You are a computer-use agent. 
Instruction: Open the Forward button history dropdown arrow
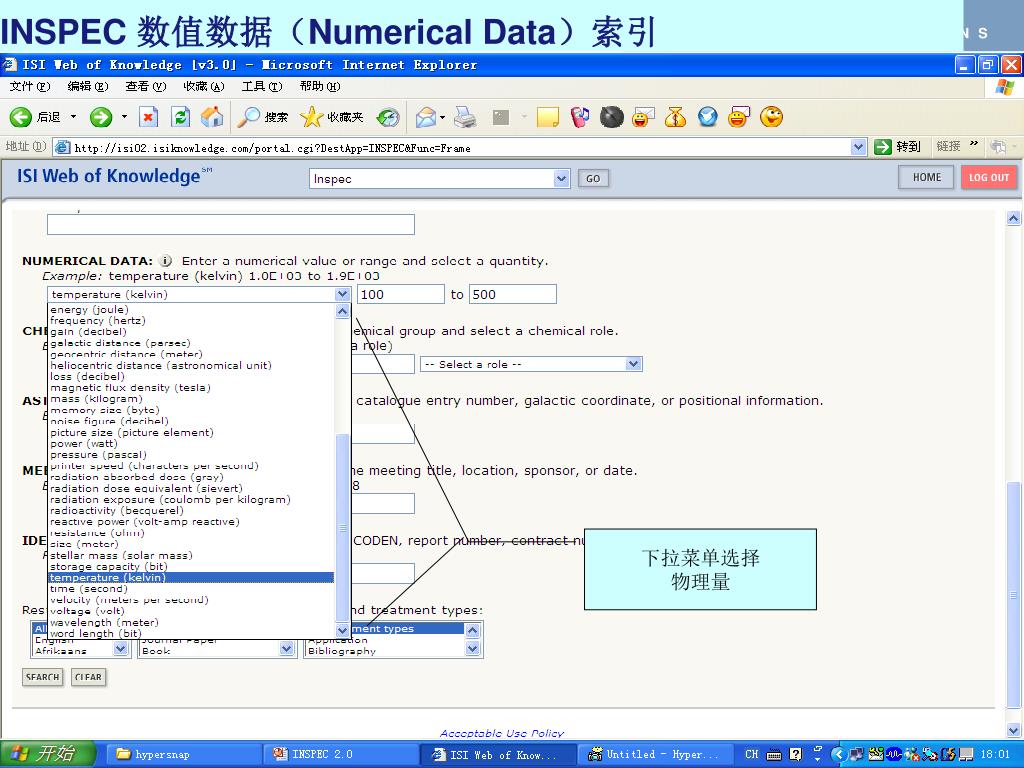pyautogui.click(x=124, y=118)
